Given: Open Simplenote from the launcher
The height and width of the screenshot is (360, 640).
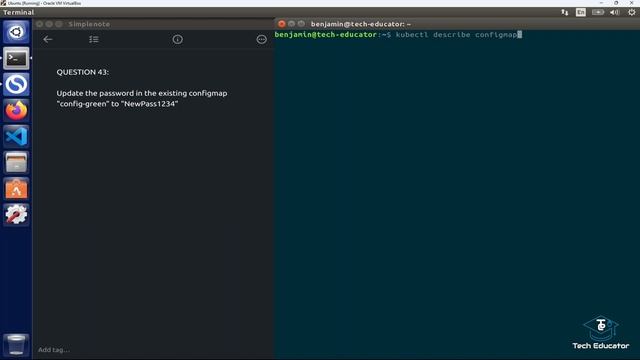Looking at the screenshot, I should pos(16,84).
